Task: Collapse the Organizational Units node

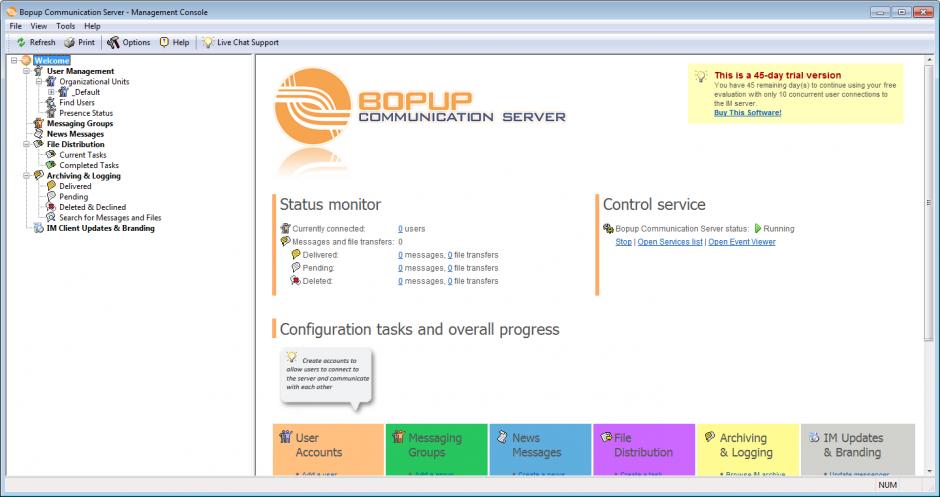Action: coord(39,82)
